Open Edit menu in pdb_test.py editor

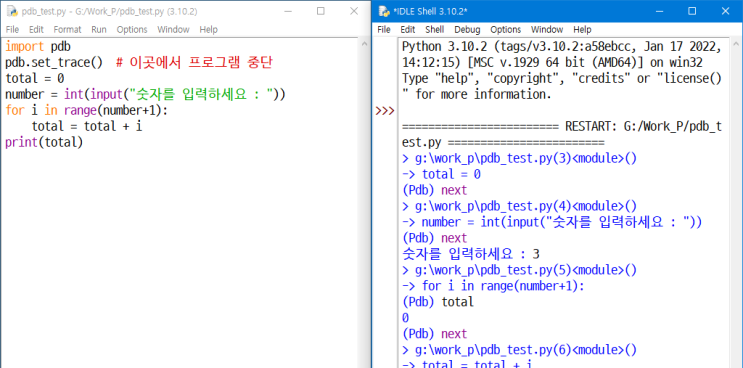pos(36,29)
